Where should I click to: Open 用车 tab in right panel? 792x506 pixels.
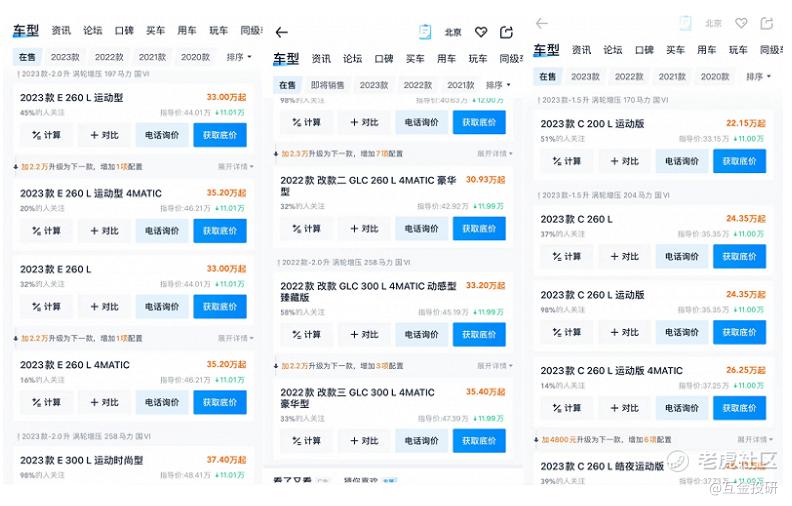[x=707, y=50]
